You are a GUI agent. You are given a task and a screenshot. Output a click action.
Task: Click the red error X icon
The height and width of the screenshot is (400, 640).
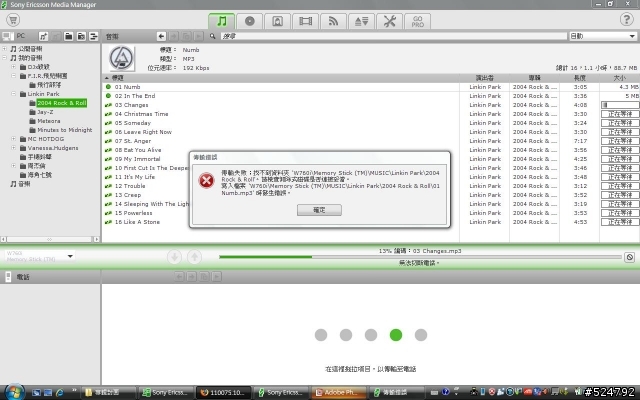(207, 180)
